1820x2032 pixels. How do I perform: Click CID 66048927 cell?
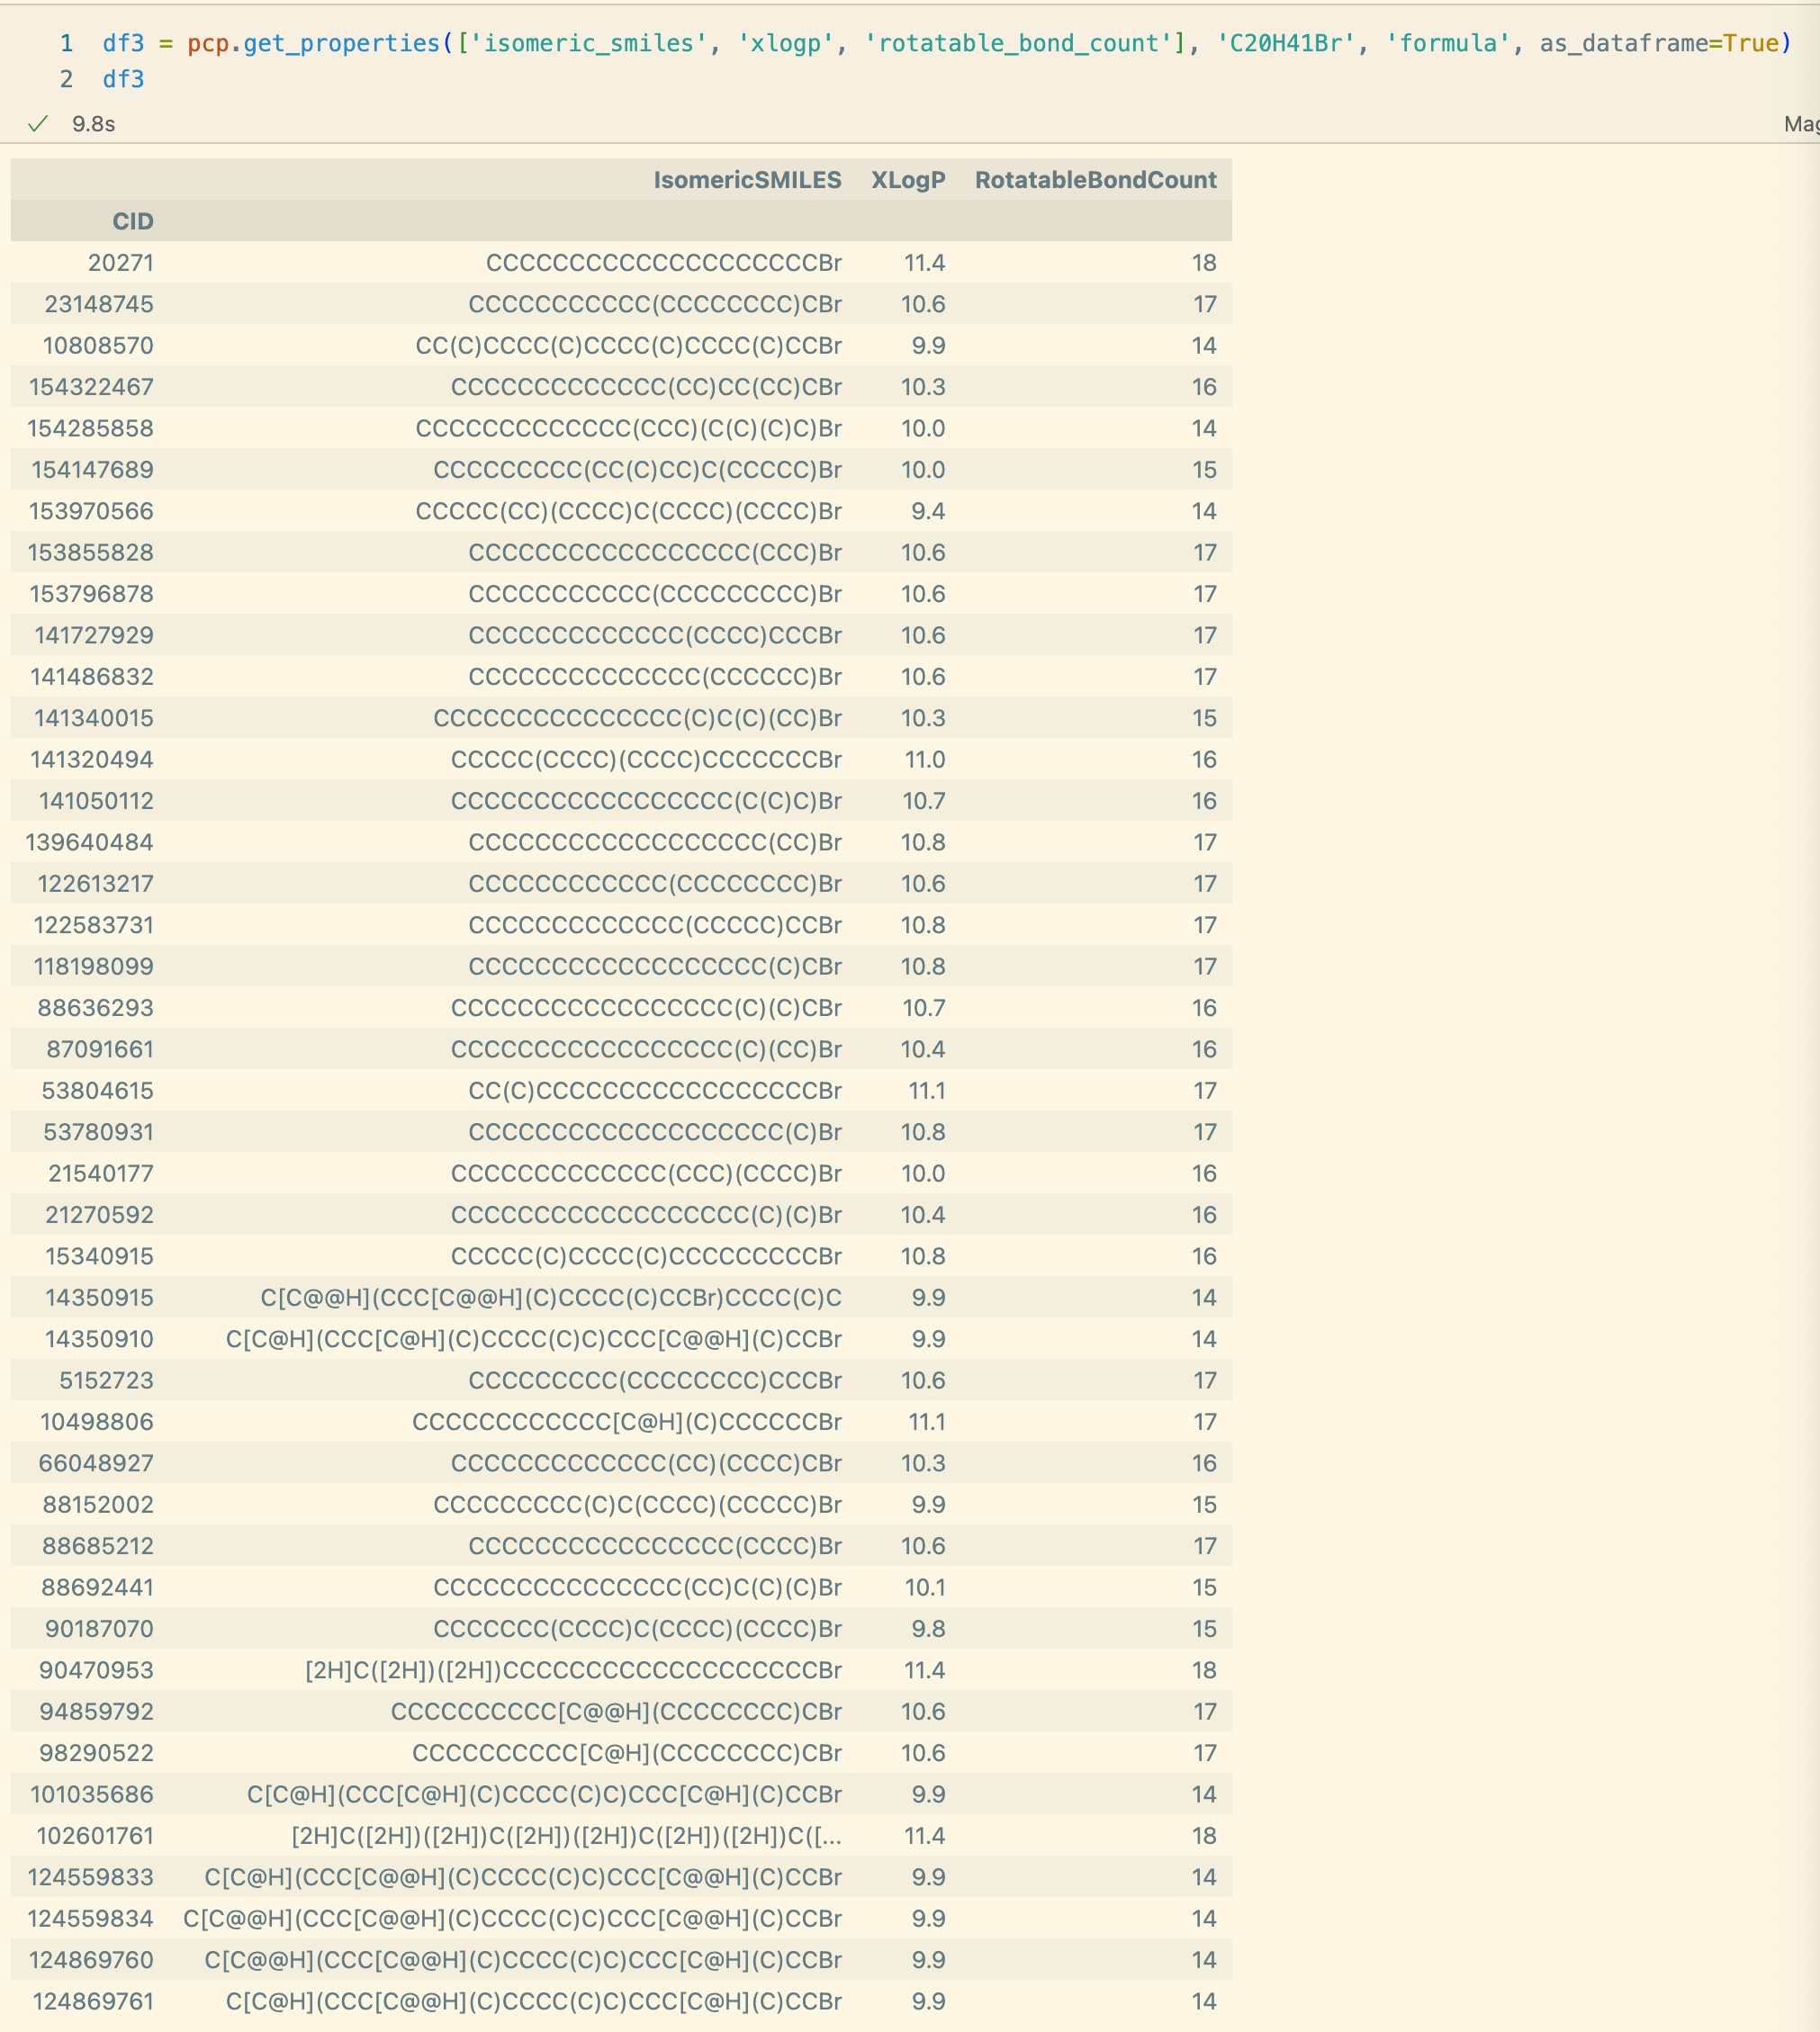coord(96,1463)
